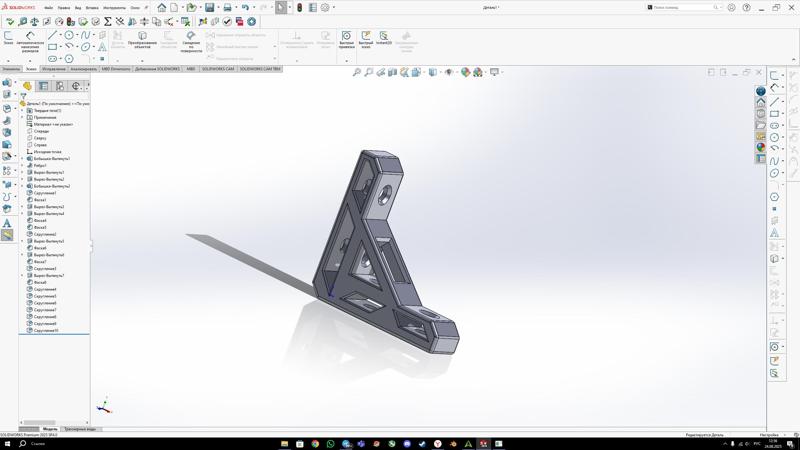Image resolution: width=800 pixels, height=450 pixels.
Task: Open dropdown arrow next to Save icon
Action: (218, 8)
